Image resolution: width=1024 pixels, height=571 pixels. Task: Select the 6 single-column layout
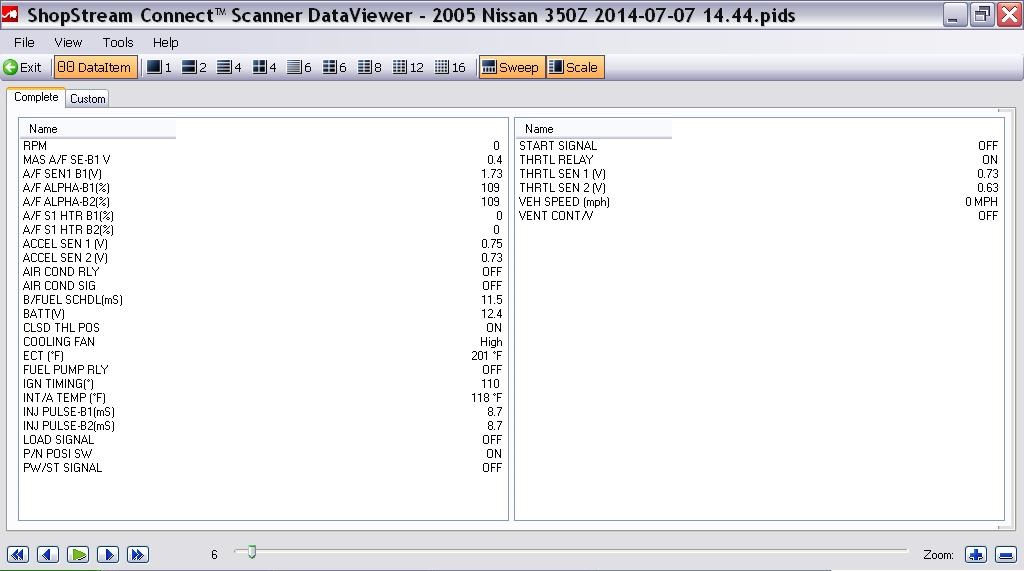[x=299, y=67]
